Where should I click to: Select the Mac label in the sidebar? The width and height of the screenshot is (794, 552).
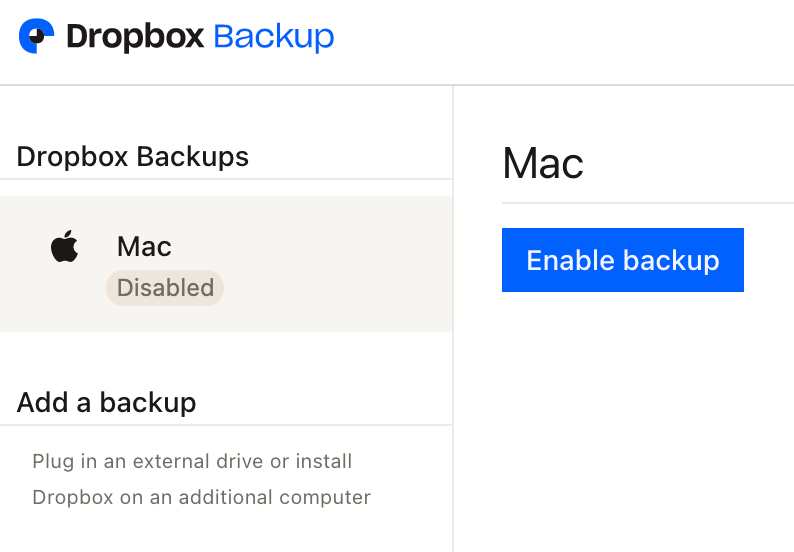pos(144,246)
